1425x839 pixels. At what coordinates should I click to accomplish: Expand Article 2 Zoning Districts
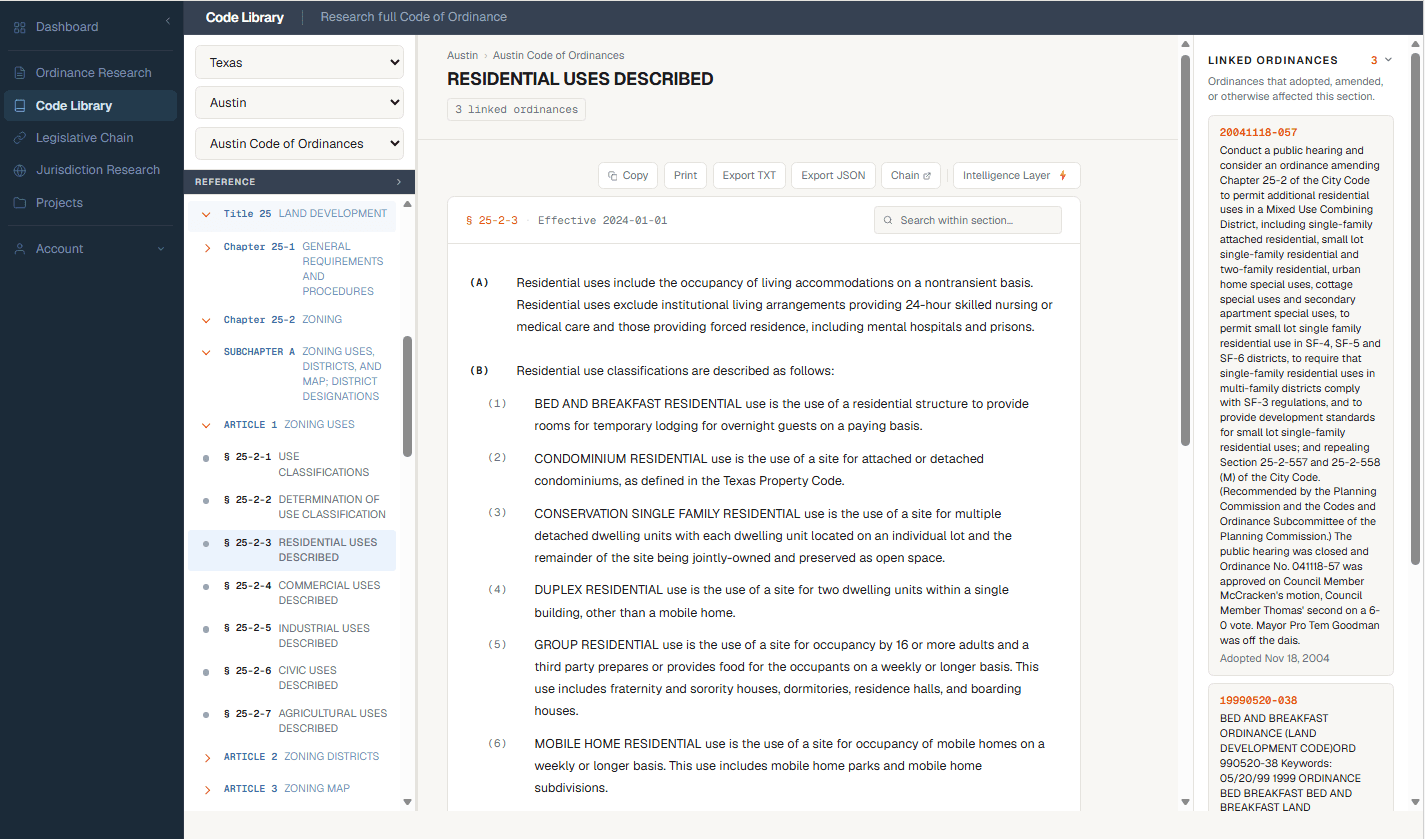tap(206, 757)
